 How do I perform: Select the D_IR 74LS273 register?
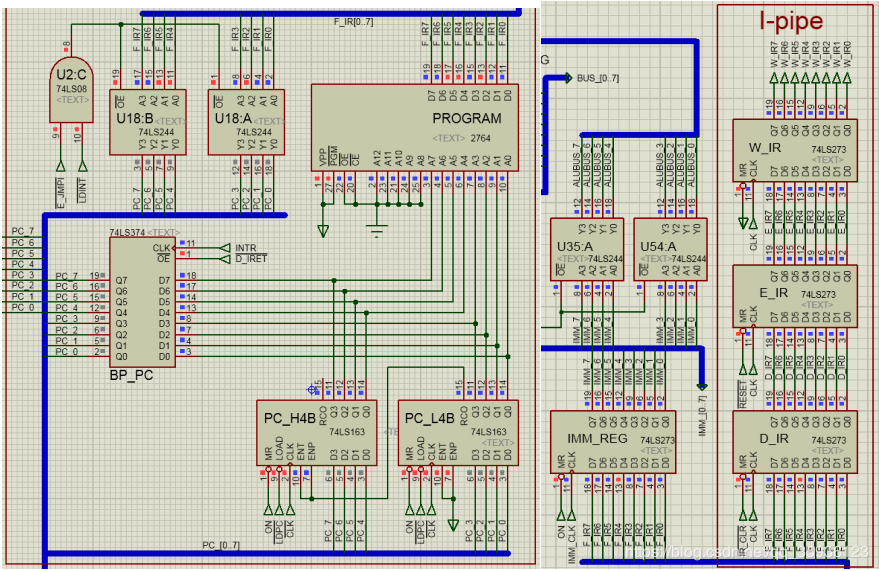794,442
